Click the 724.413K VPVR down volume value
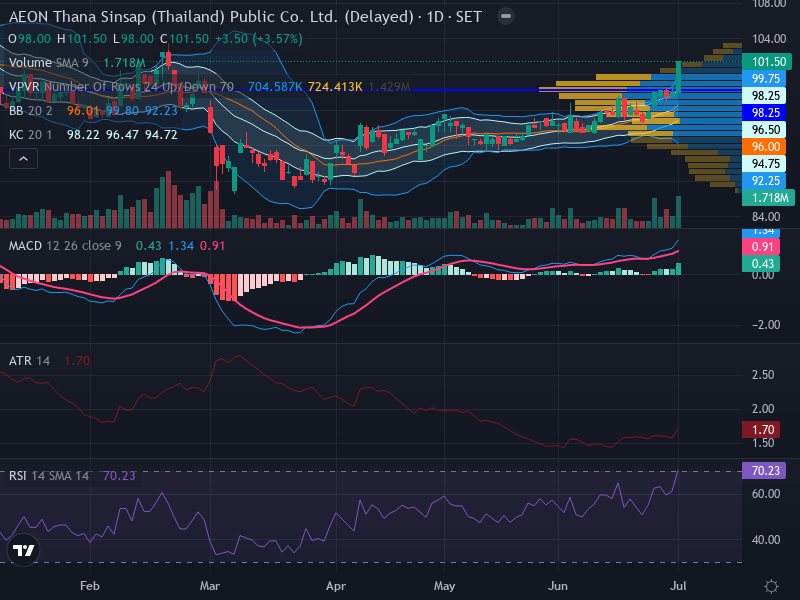800x600 pixels. coord(335,87)
